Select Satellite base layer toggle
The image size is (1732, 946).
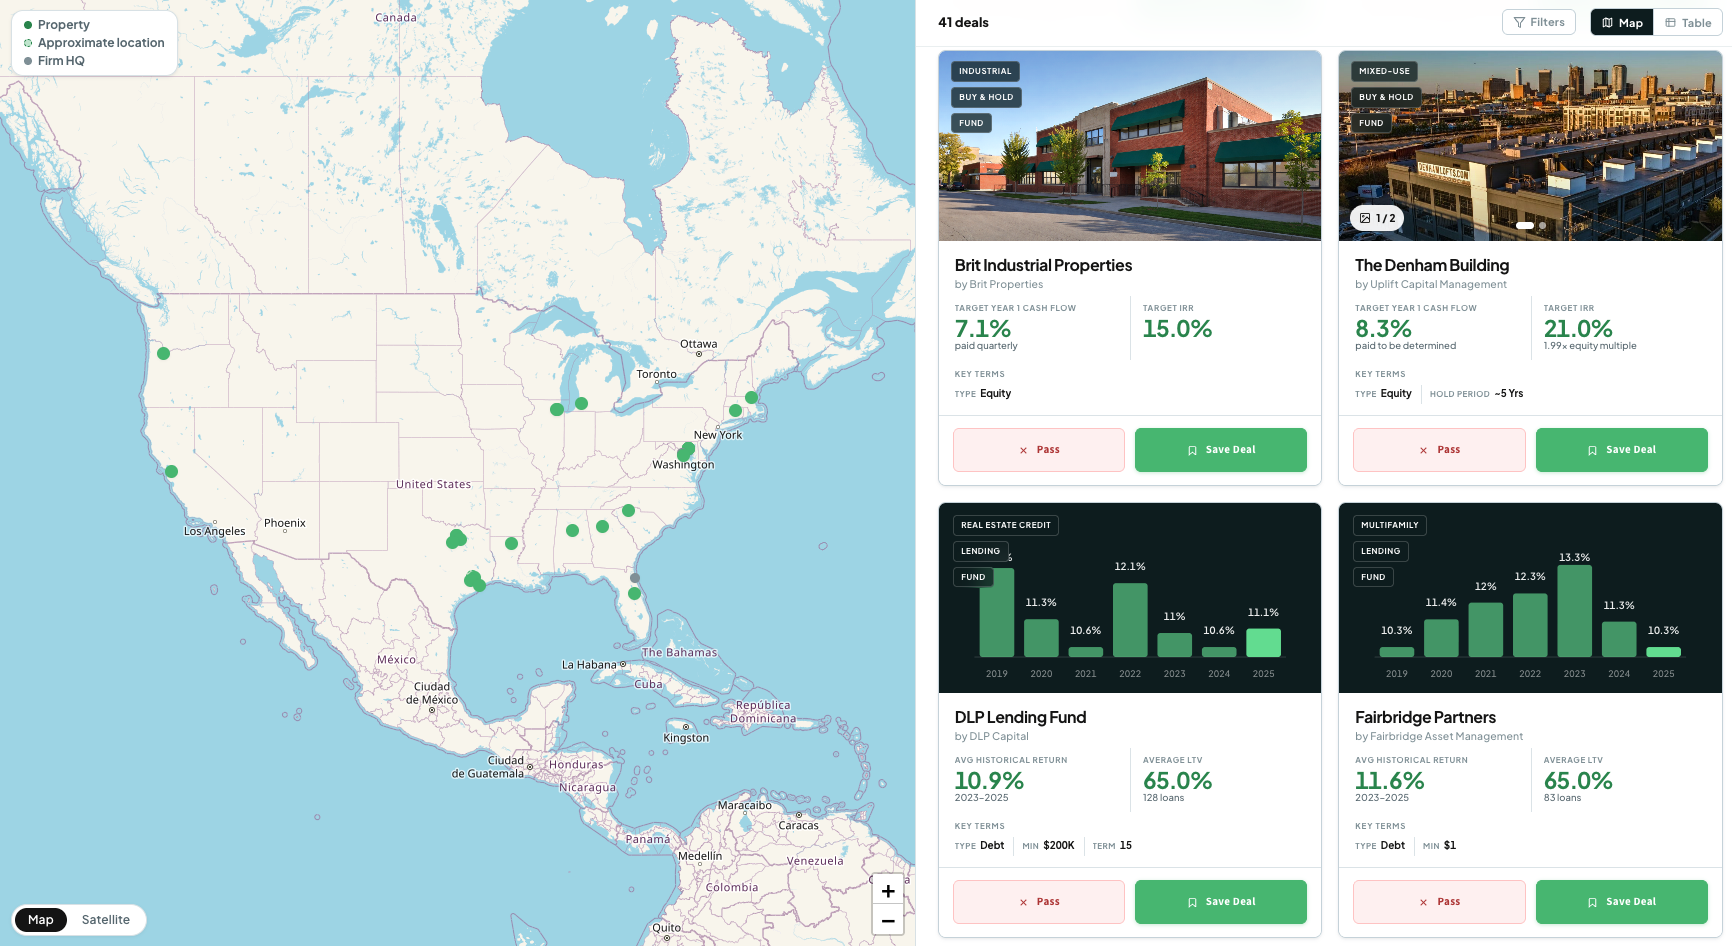click(106, 920)
